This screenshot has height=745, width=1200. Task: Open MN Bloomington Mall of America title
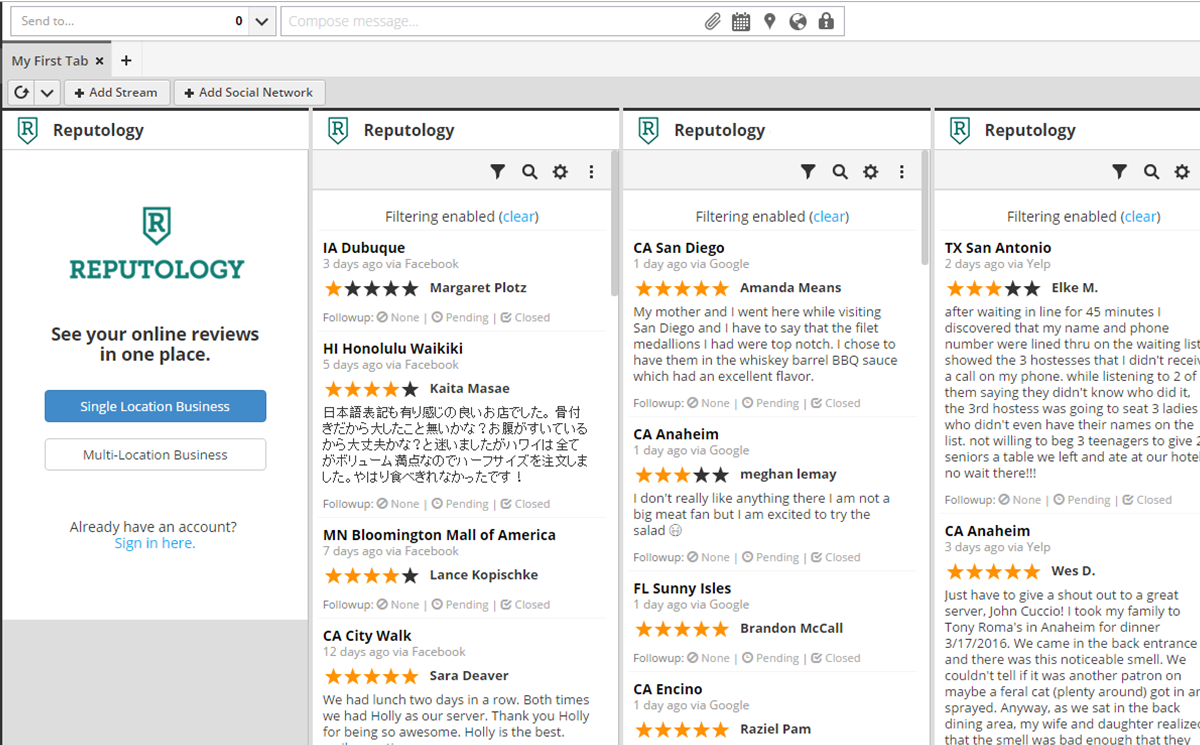tap(439, 535)
